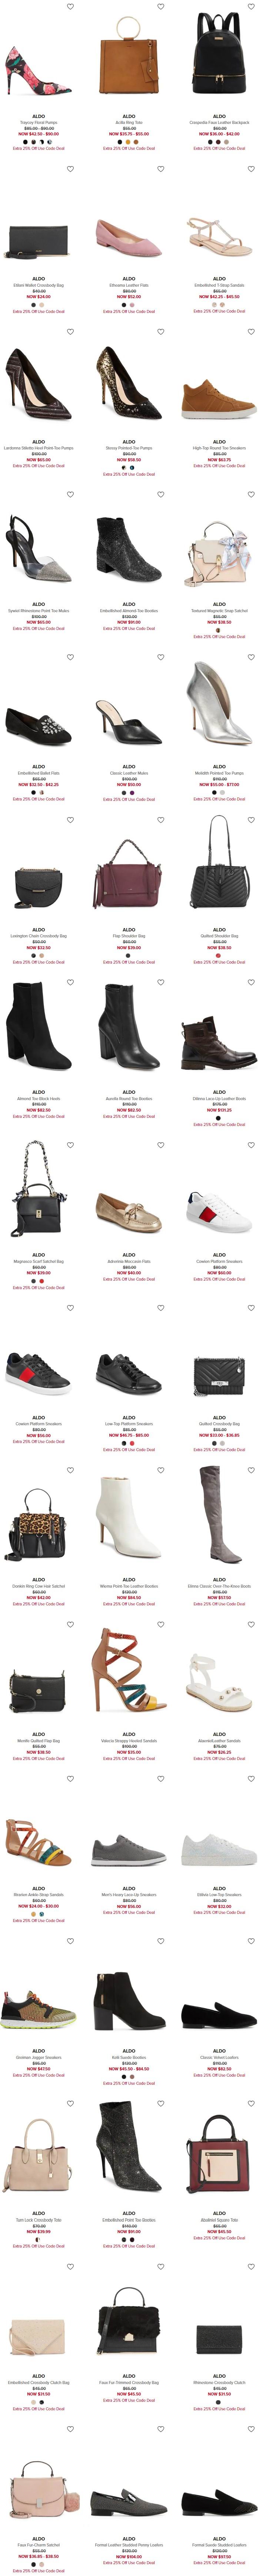Click heart icon above High-Top Round Toe Sneakers
The image size is (259, 2576).
(251, 332)
